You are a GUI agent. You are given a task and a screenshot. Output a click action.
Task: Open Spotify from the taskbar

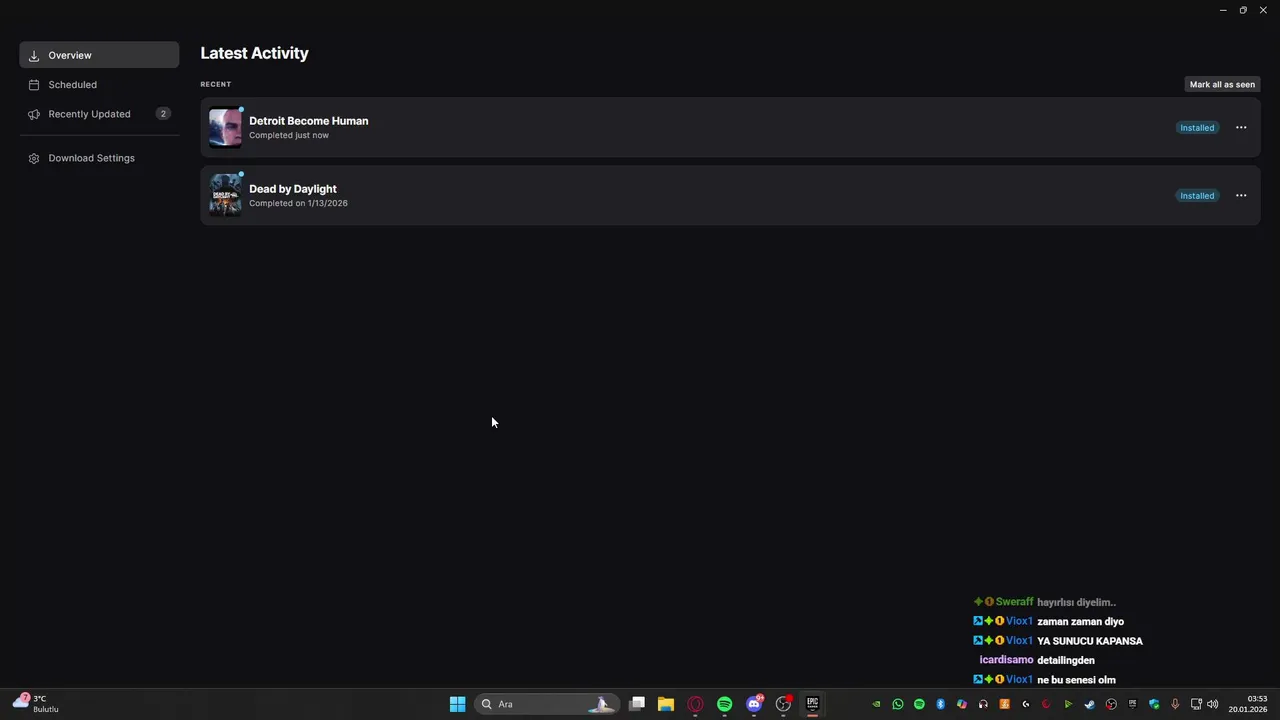[x=725, y=704]
